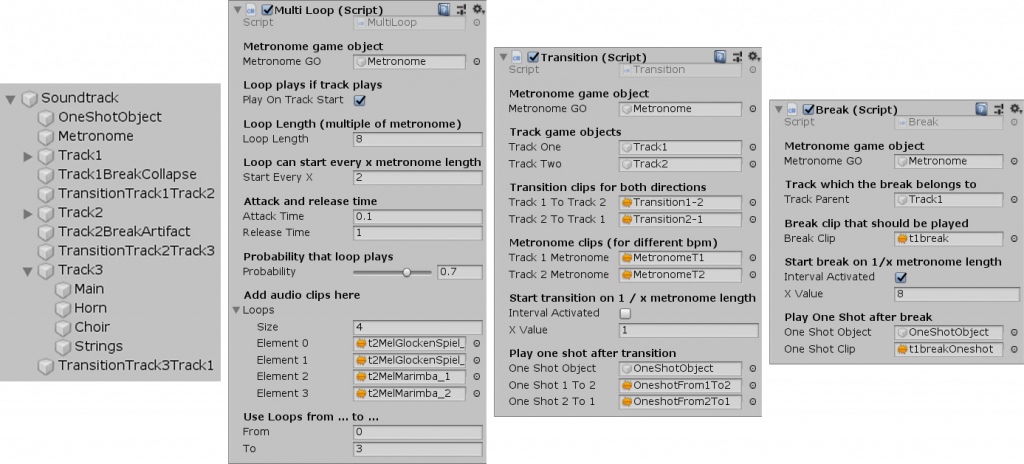Select the Choir object in the hierarchy
Image resolution: width=1024 pixels, height=464 pixels.
pyautogui.click(x=92, y=327)
